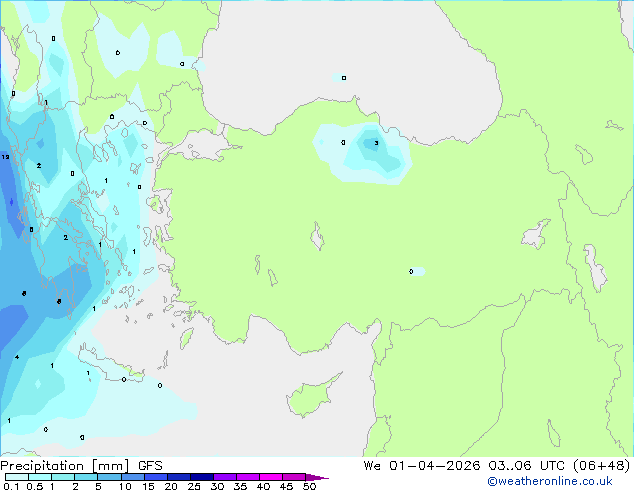
Task: Click the Cyprus island on the map
Action: coord(311,395)
